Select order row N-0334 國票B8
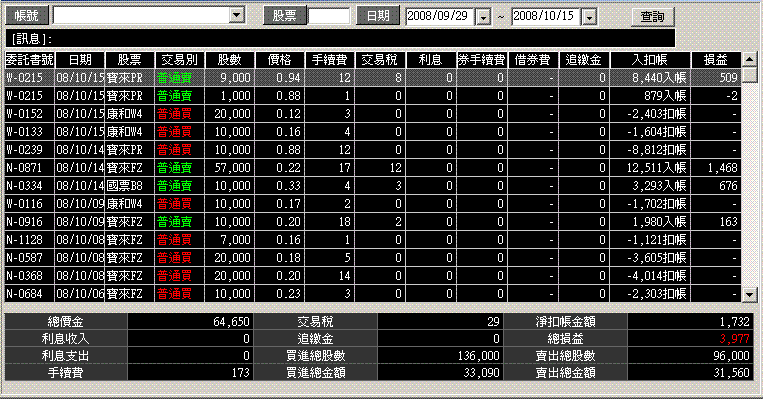 point(373,186)
